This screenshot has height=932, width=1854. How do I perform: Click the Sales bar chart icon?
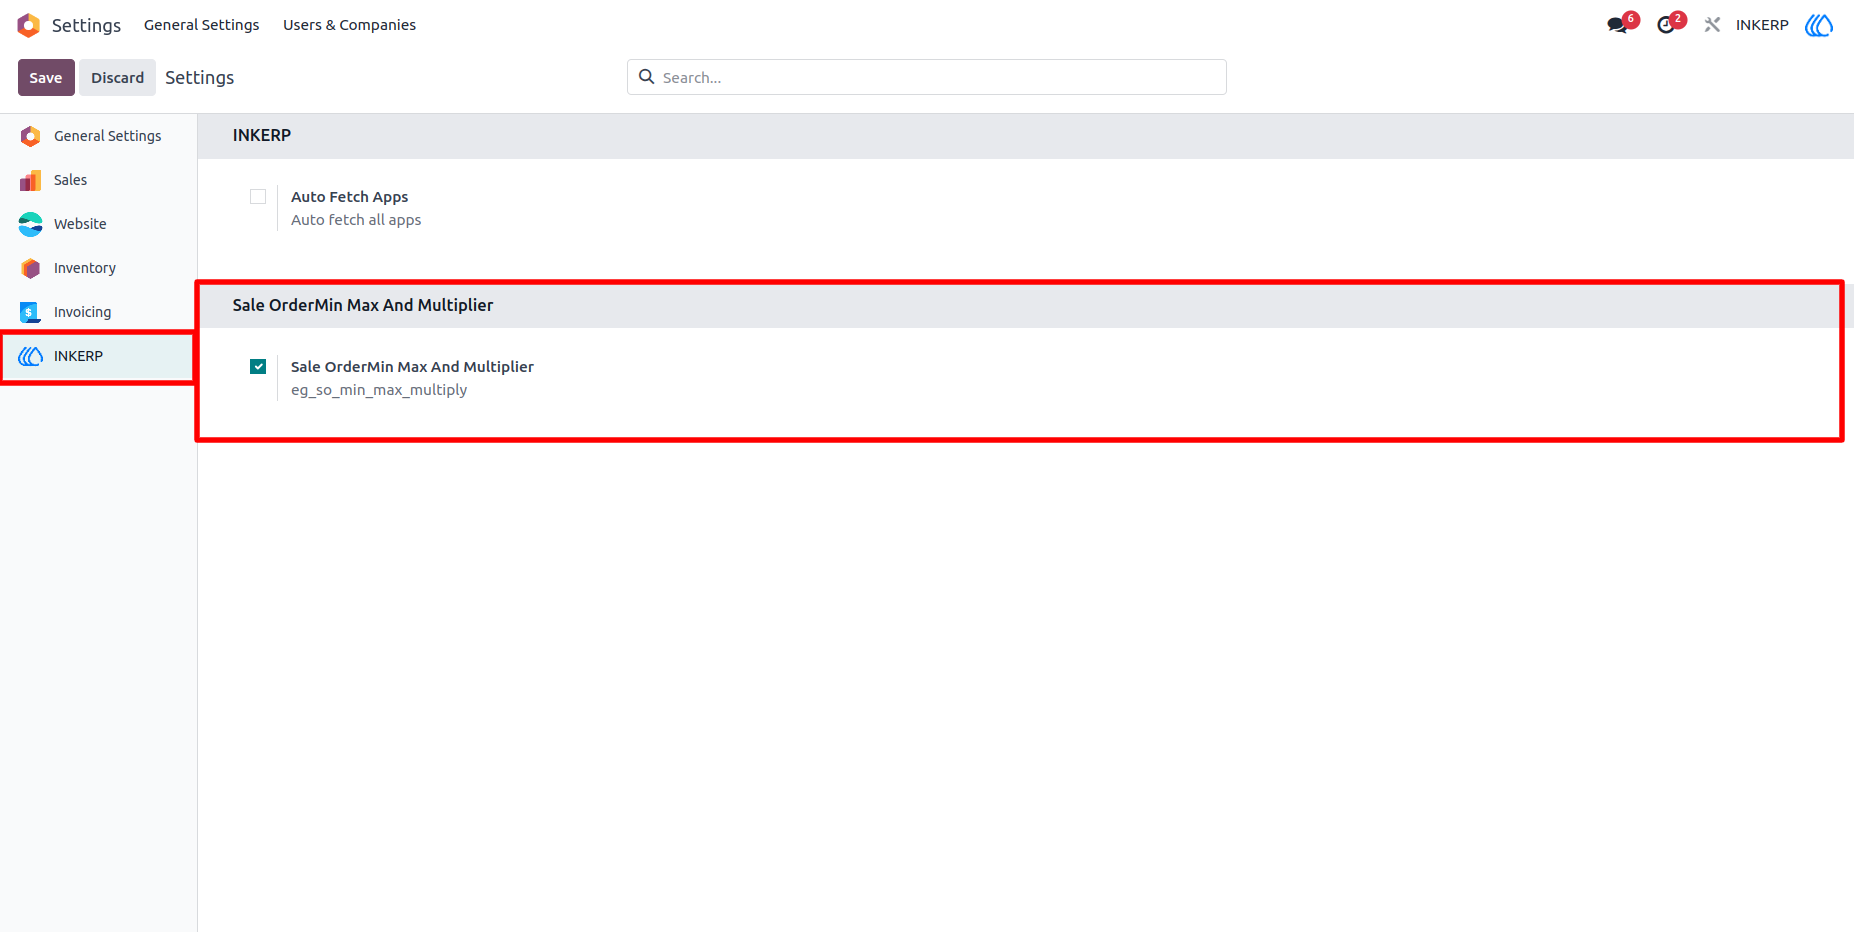pos(30,180)
